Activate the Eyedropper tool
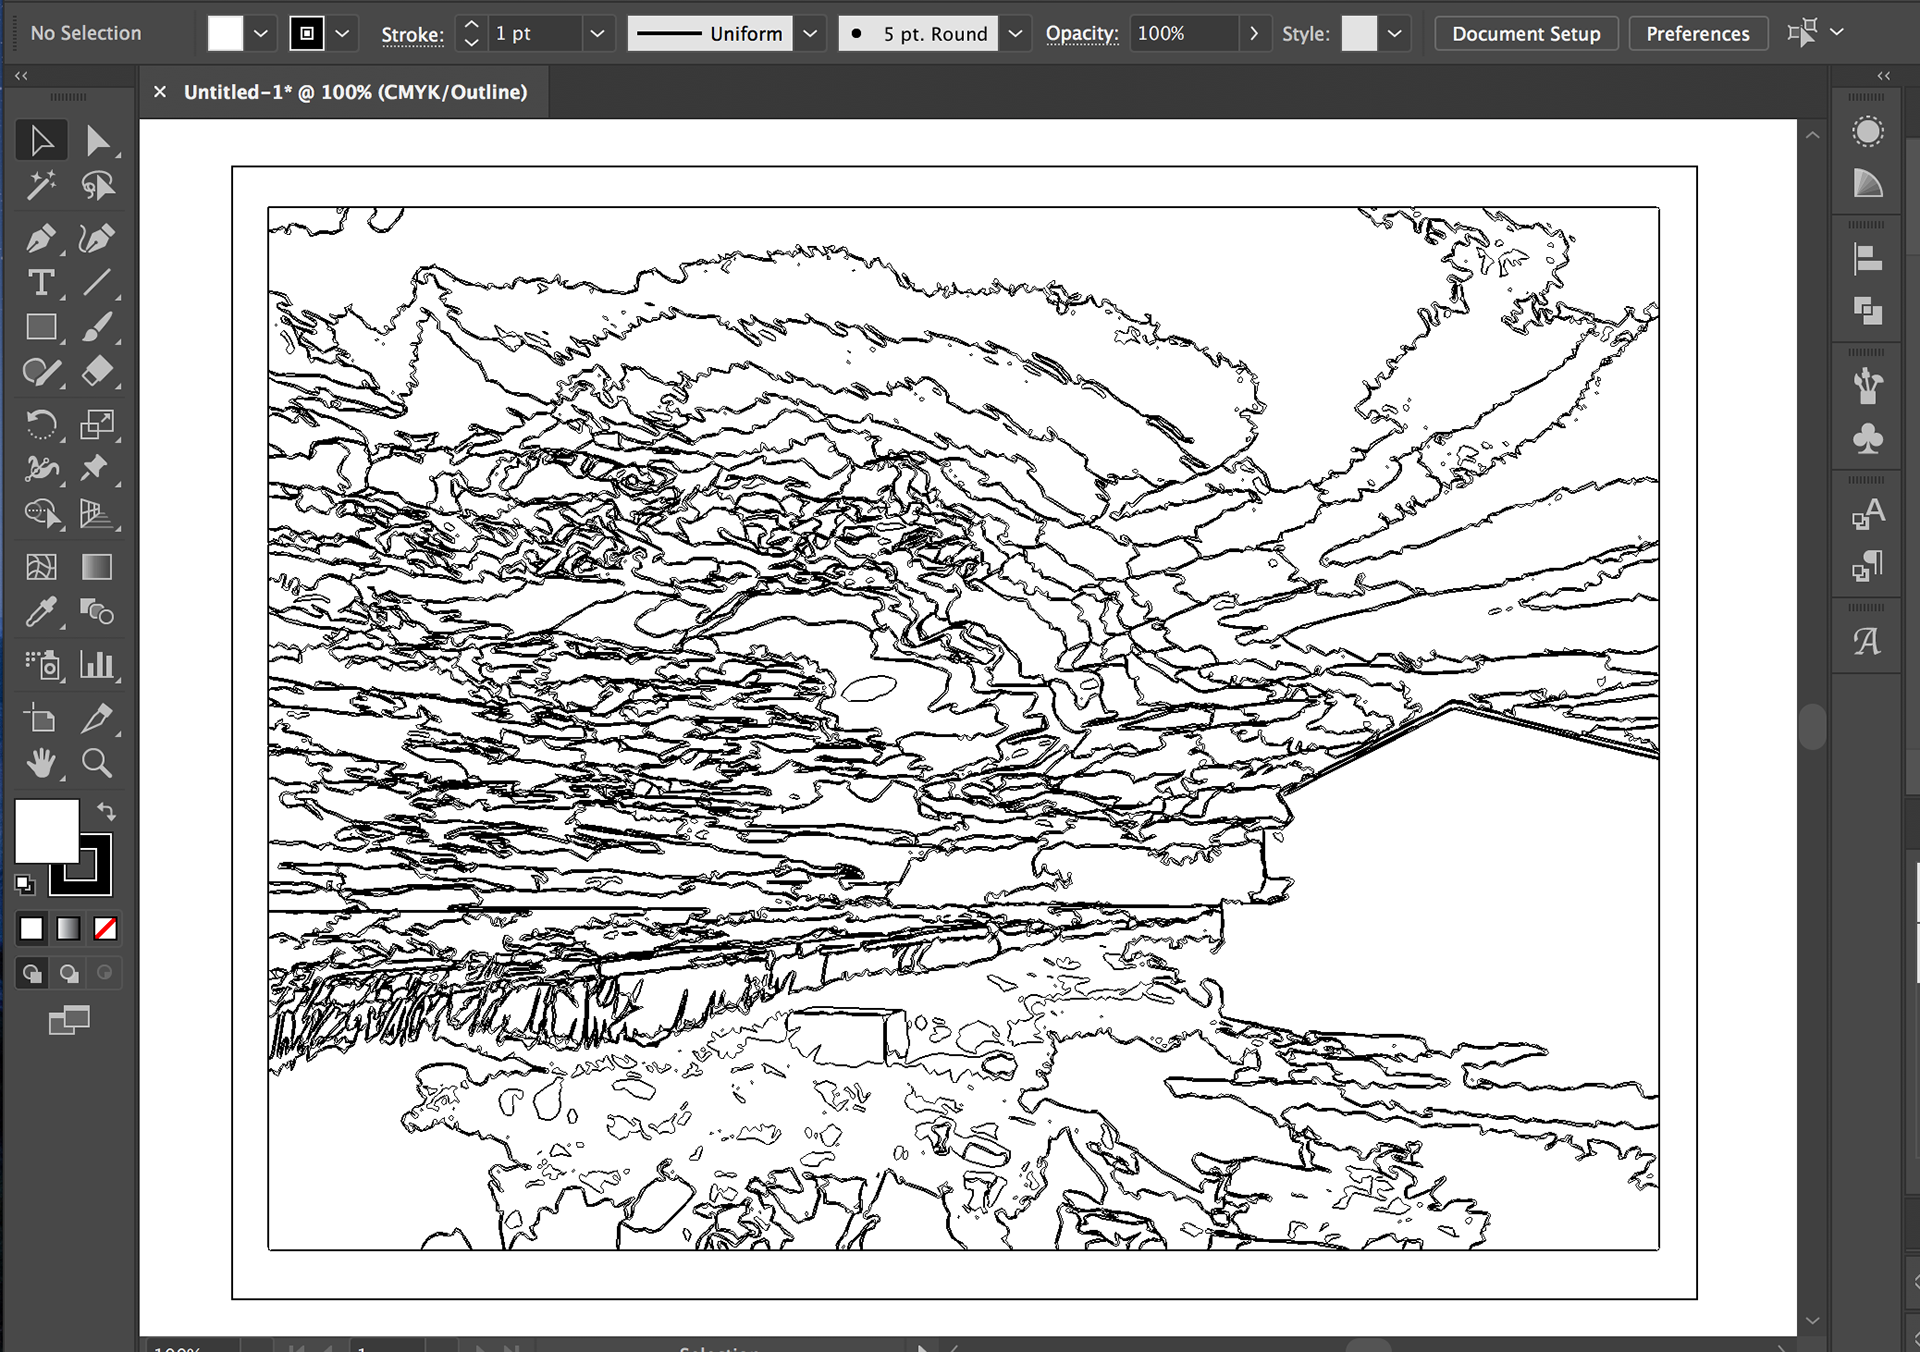This screenshot has height=1352, width=1920. pos(41,612)
